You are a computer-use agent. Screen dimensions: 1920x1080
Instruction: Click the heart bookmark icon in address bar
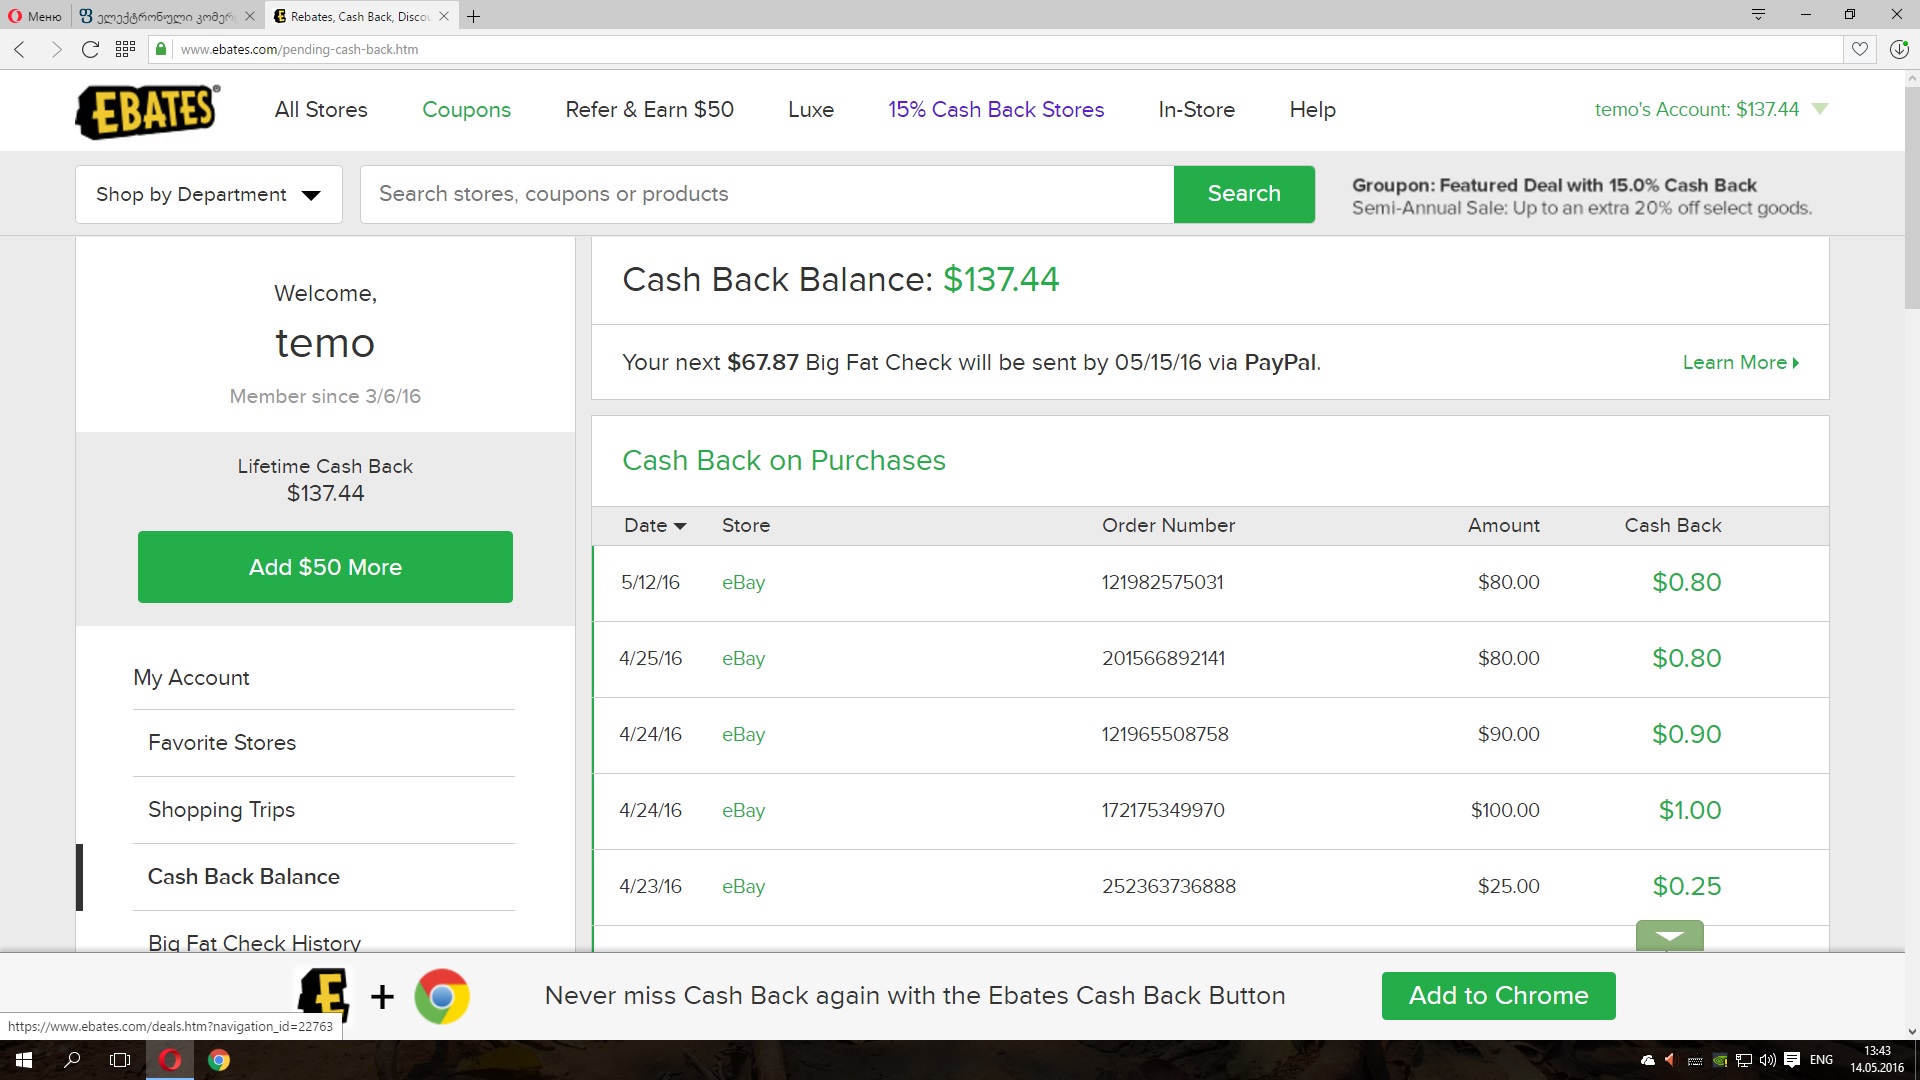click(x=1859, y=49)
